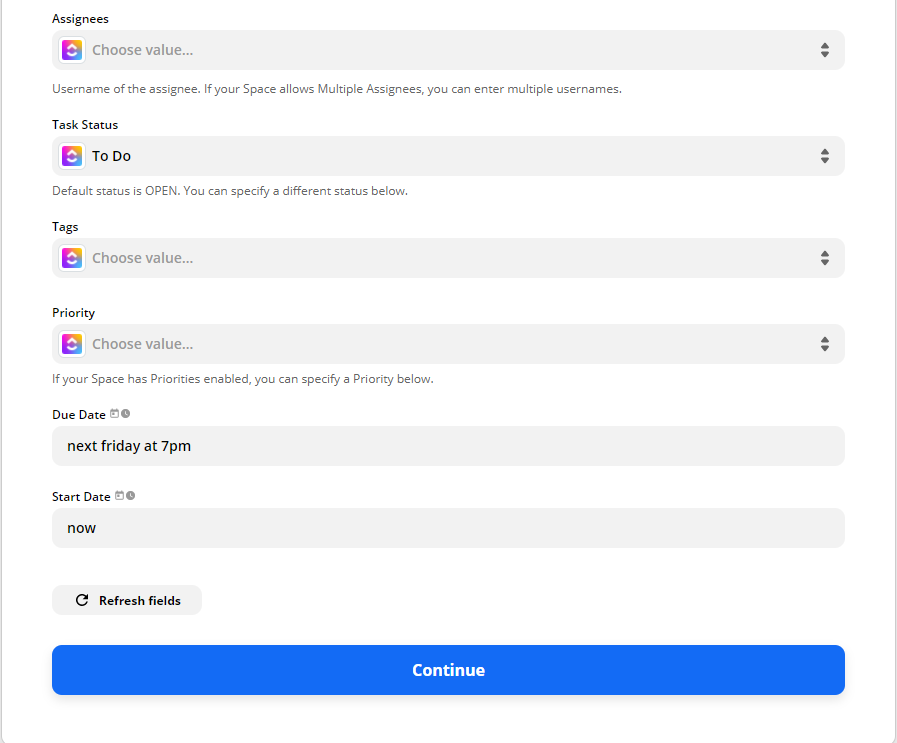Select the Tags Choose value field
897x743 pixels.
tap(448, 258)
